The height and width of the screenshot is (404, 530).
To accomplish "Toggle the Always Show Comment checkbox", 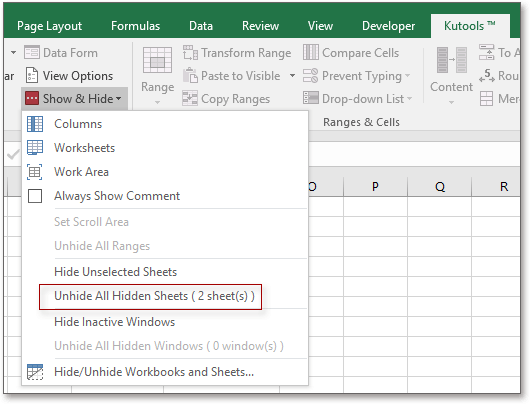I will click(x=35, y=196).
